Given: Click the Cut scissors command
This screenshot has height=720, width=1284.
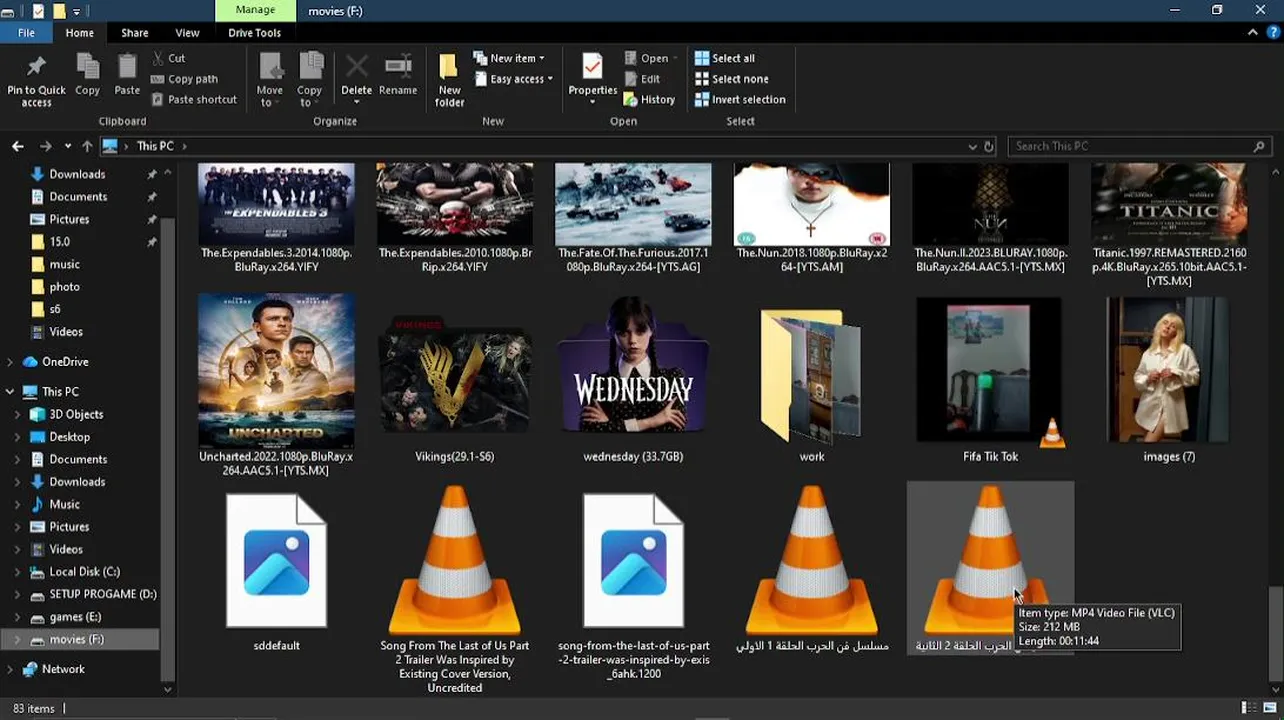Looking at the screenshot, I should point(168,58).
